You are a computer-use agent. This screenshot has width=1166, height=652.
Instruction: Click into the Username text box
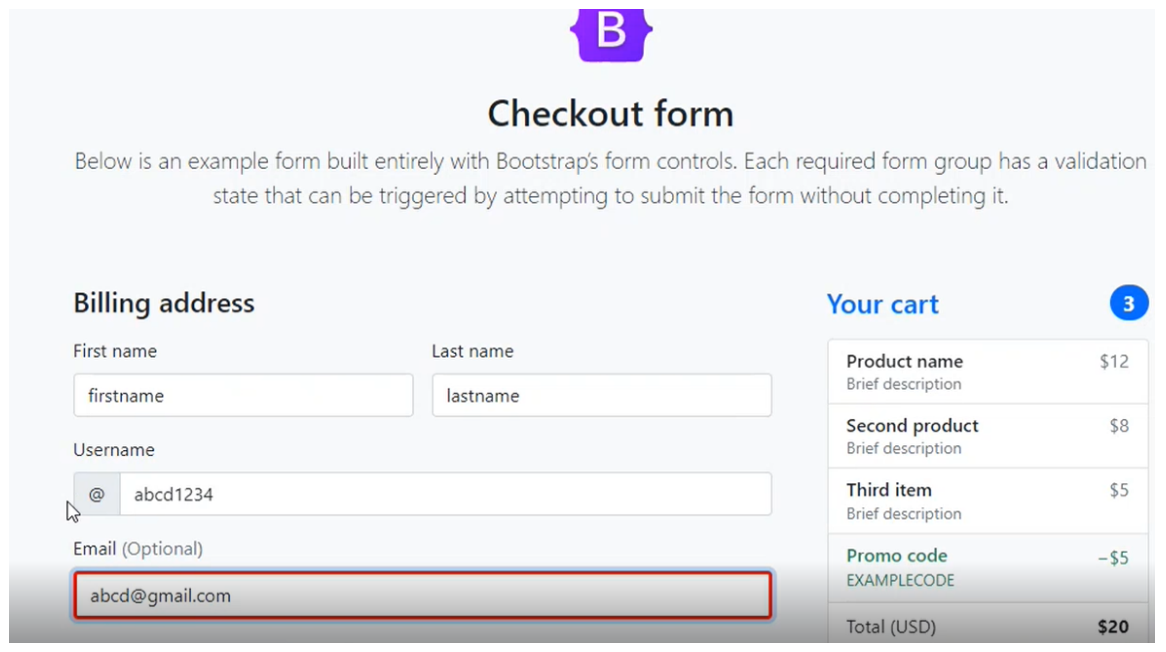coord(445,494)
